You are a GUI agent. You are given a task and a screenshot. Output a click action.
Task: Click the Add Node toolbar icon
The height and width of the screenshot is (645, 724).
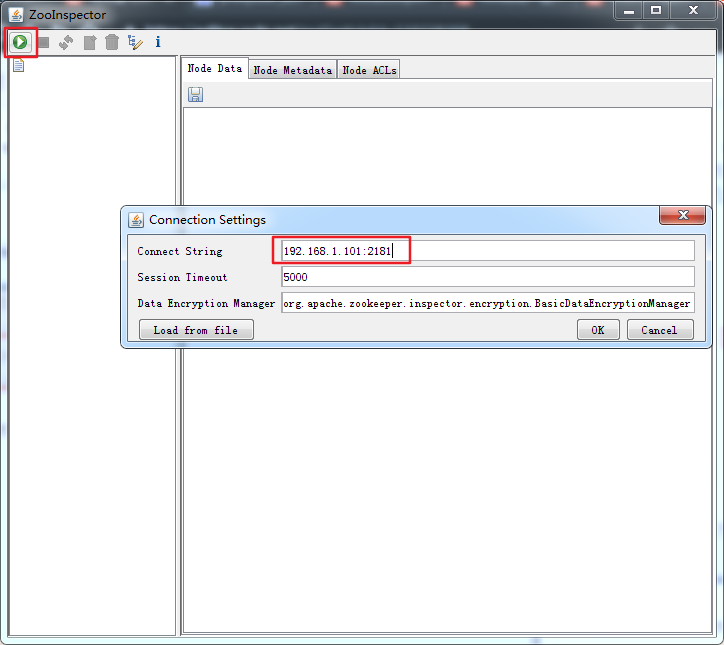click(90, 42)
